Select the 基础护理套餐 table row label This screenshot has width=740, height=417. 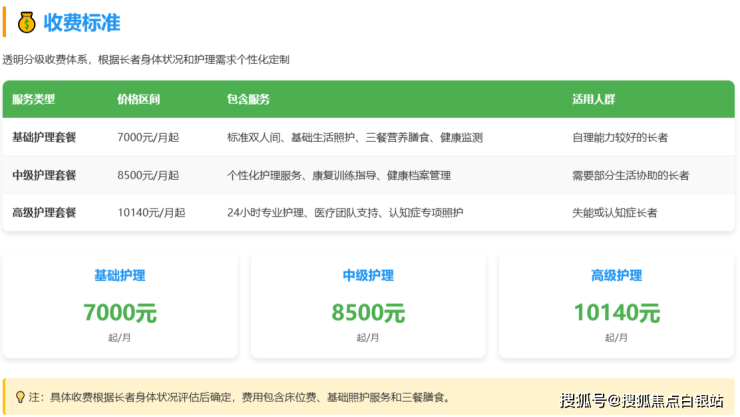[44, 137]
